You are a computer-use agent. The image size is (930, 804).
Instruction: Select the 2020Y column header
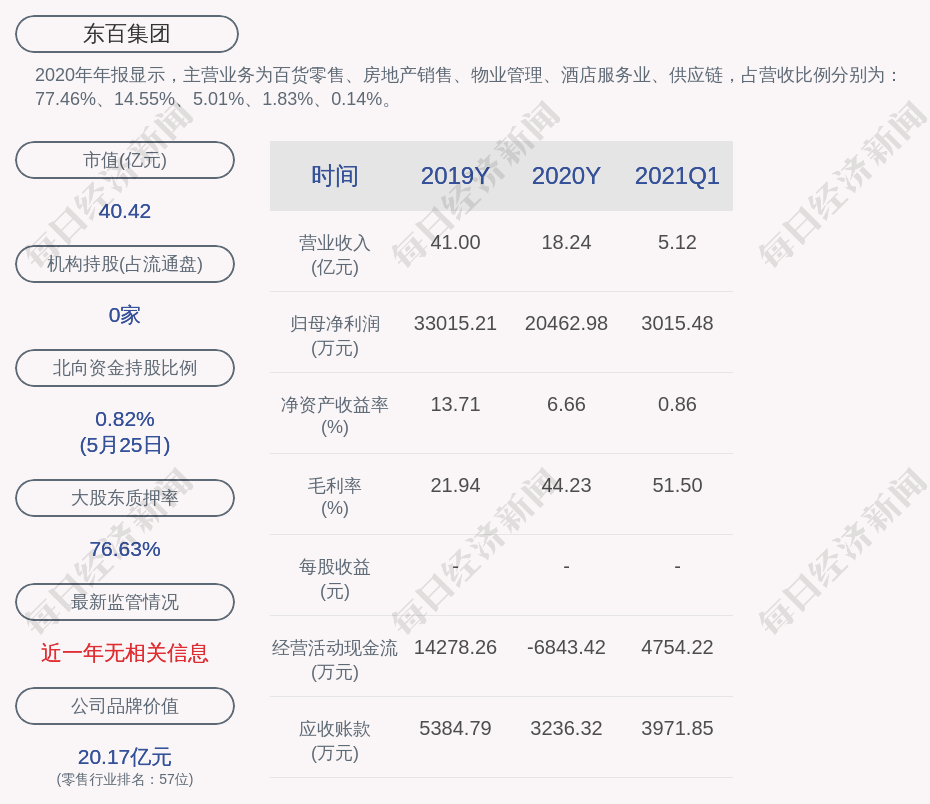click(565, 176)
